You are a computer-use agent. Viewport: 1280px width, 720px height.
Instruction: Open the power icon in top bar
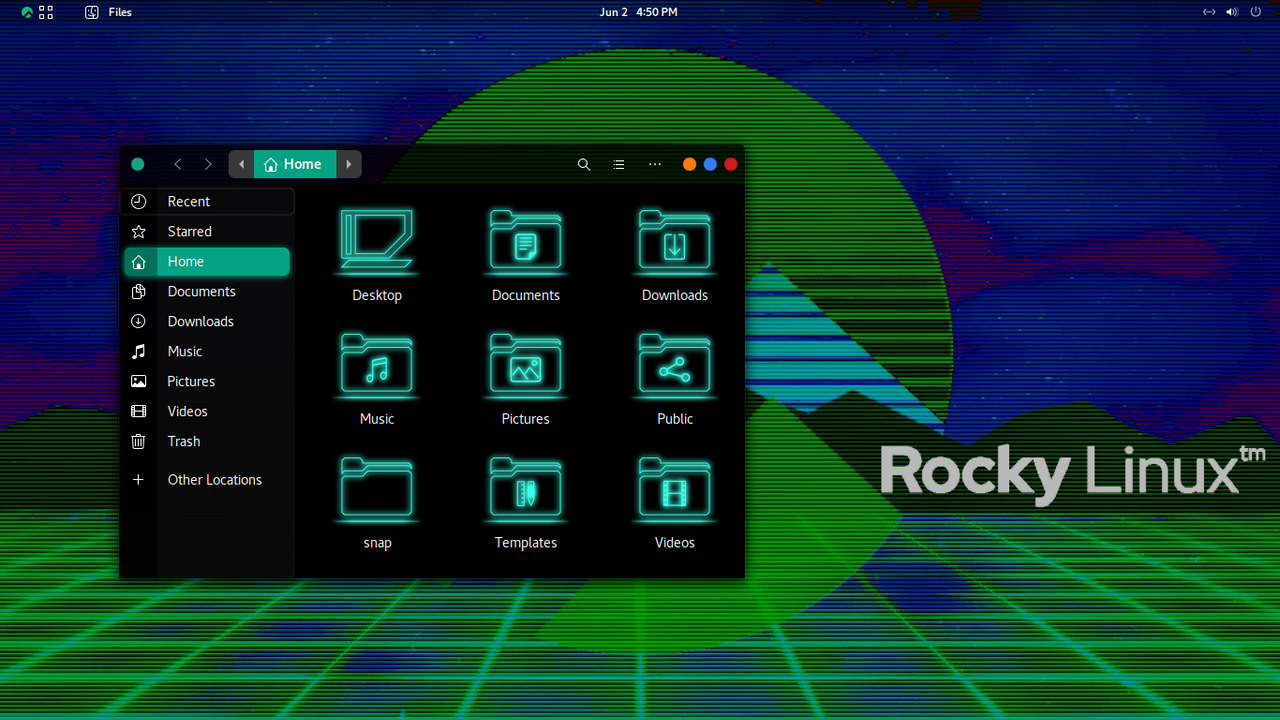(x=1256, y=12)
